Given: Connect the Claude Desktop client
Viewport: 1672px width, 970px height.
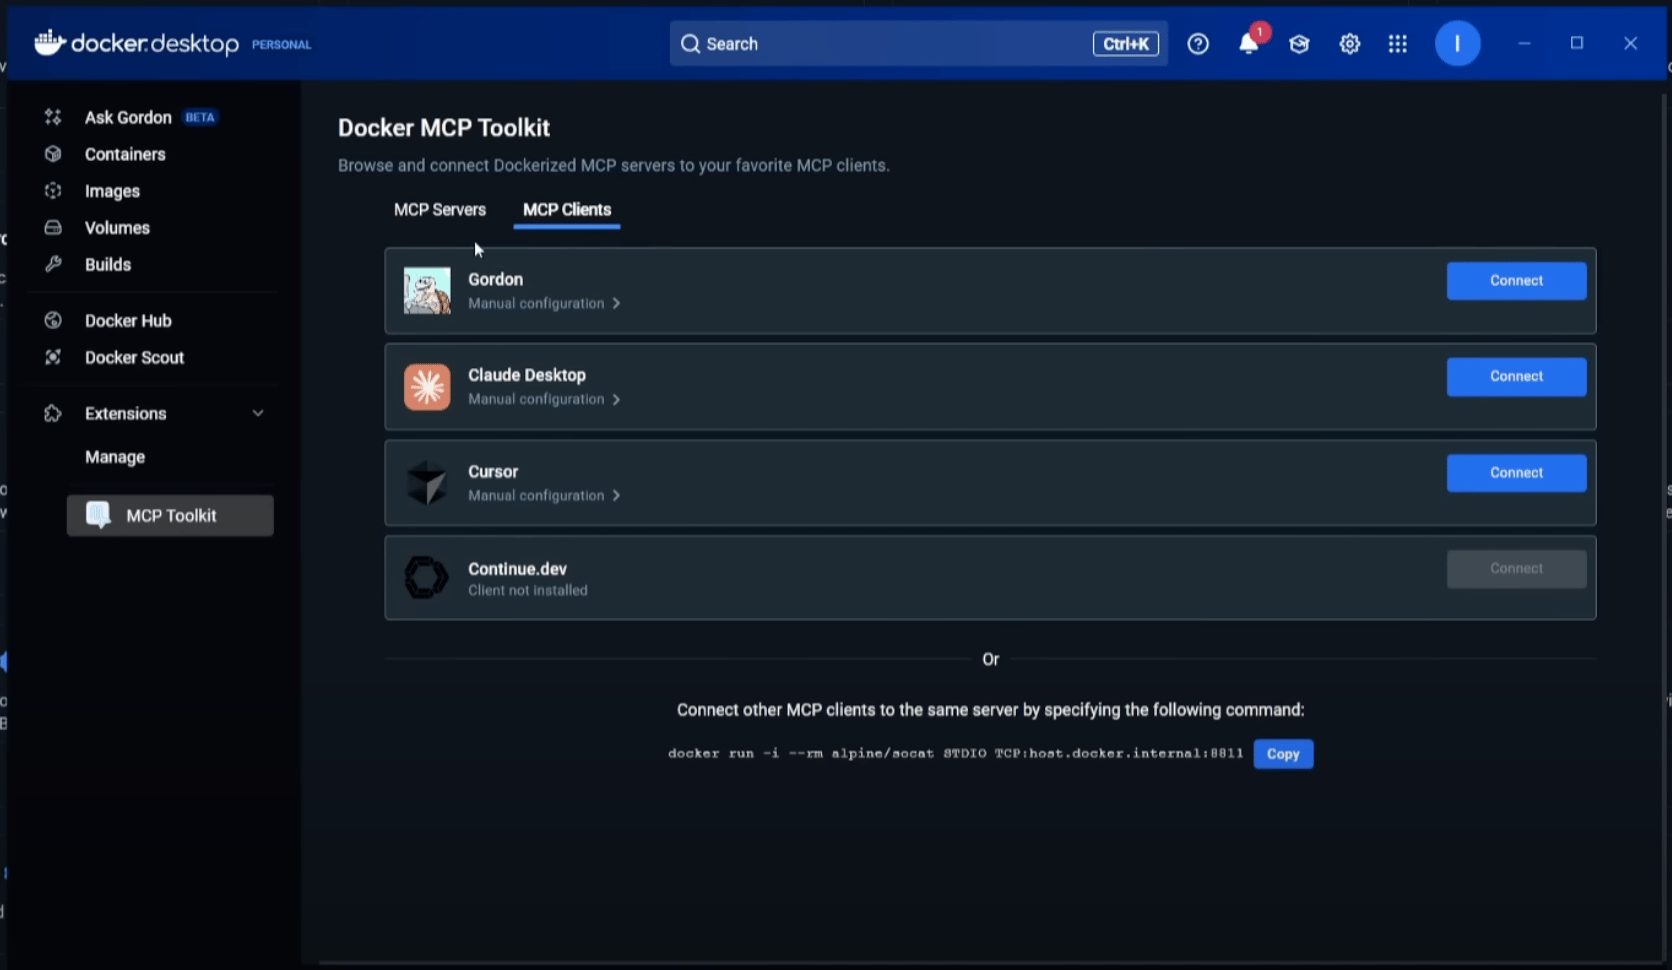Looking at the screenshot, I should click(1516, 377).
